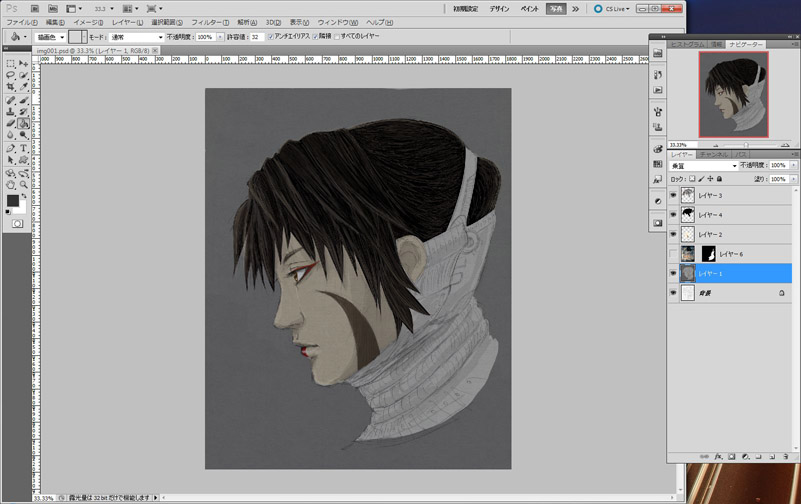Enable the すべてのレイヤー checkbox
The width and height of the screenshot is (801, 504).
coord(337,37)
